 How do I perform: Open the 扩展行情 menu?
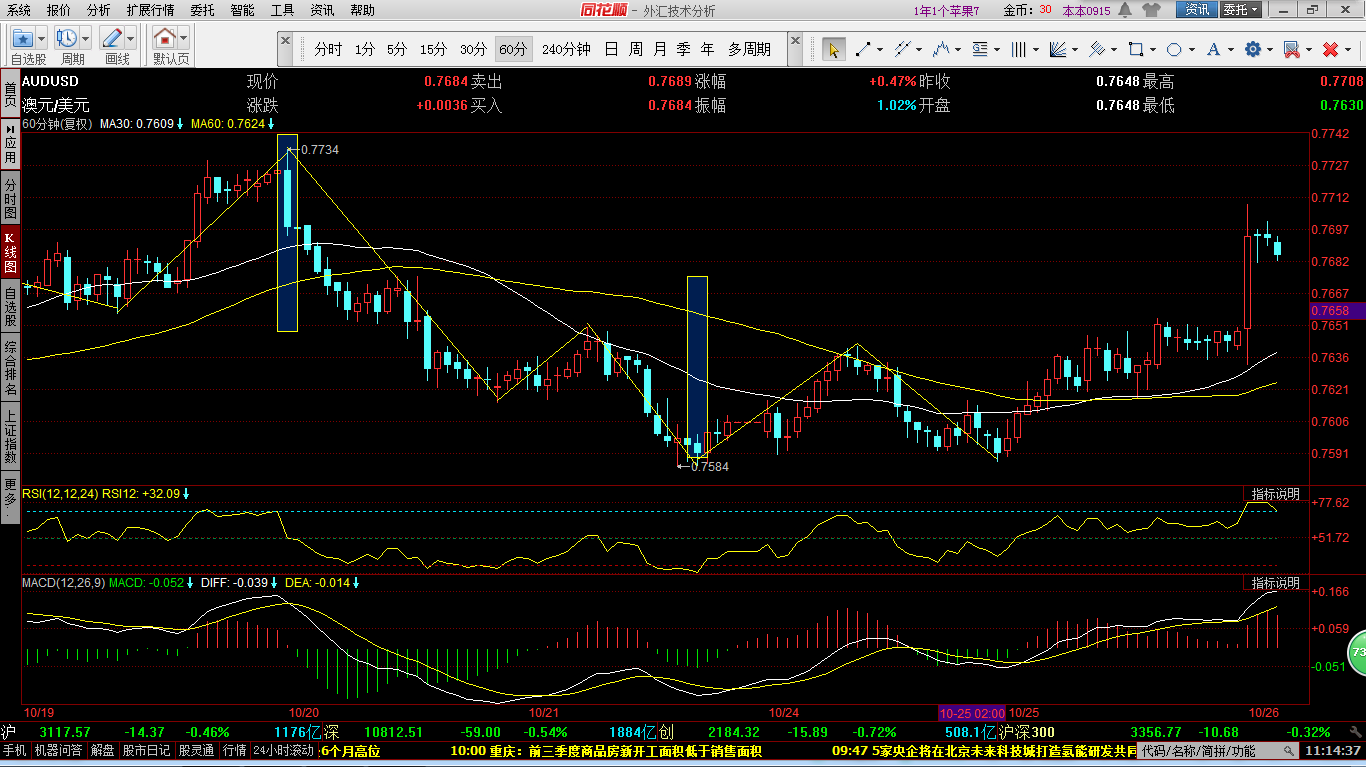[x=150, y=10]
